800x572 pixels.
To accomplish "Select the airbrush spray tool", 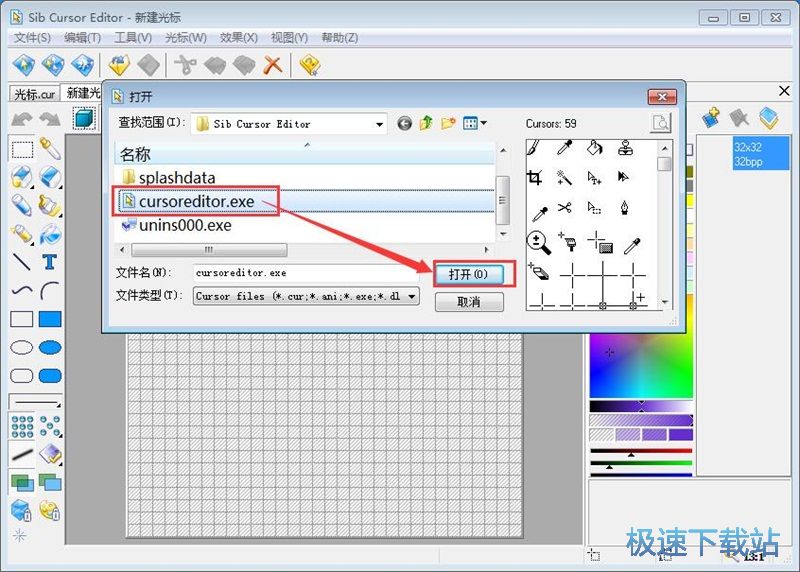I will (x=21, y=234).
